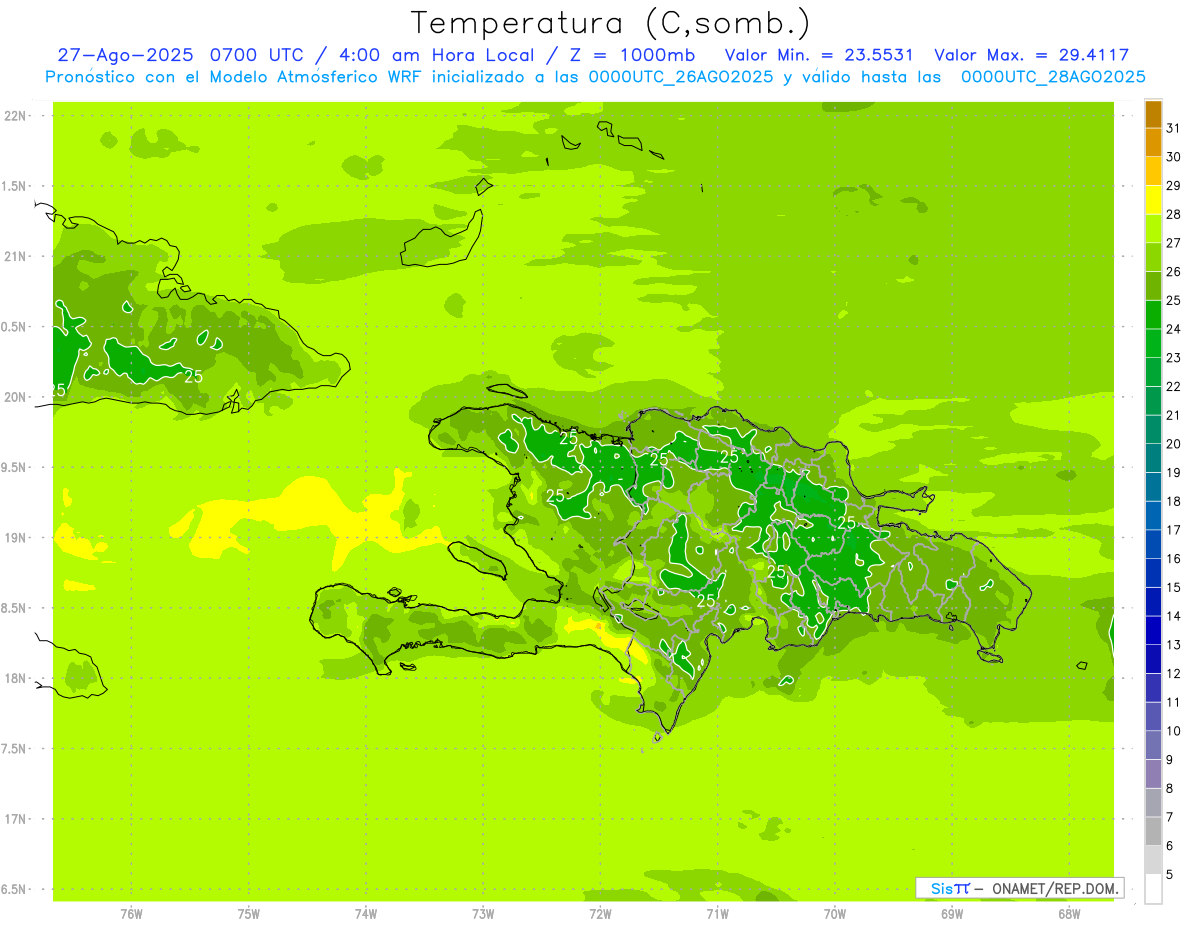The image size is (1200, 927).
Task: Click the '68W' longitude axis label
Action: [x=1069, y=913]
